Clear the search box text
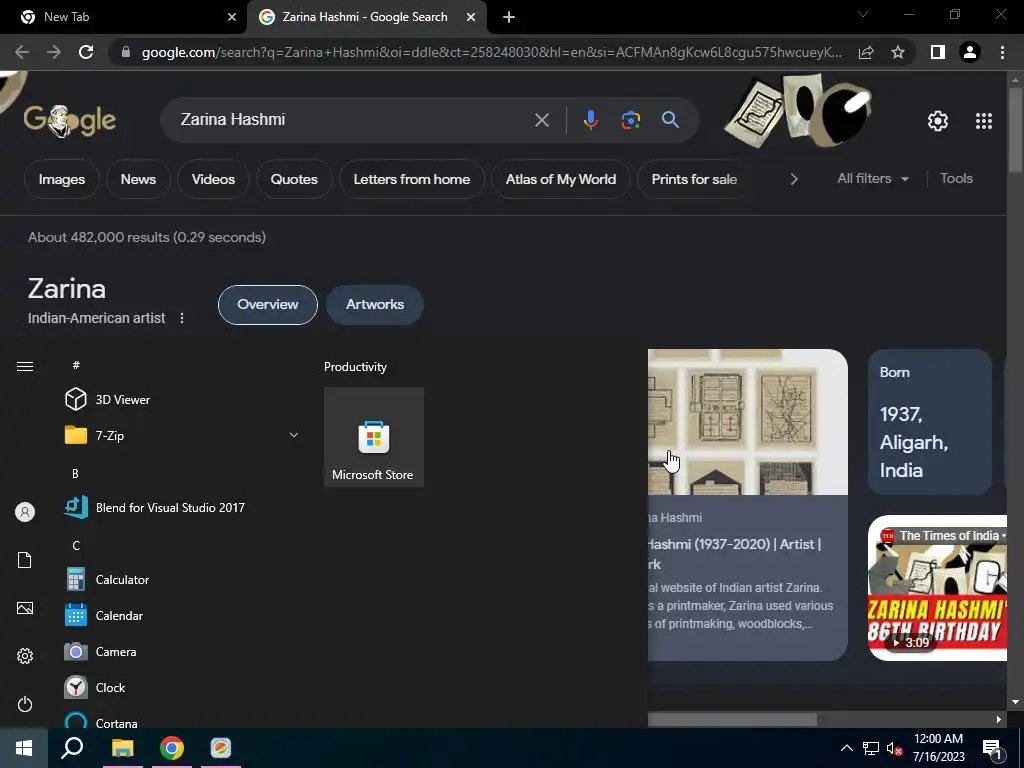1024x768 pixels. tap(541, 120)
